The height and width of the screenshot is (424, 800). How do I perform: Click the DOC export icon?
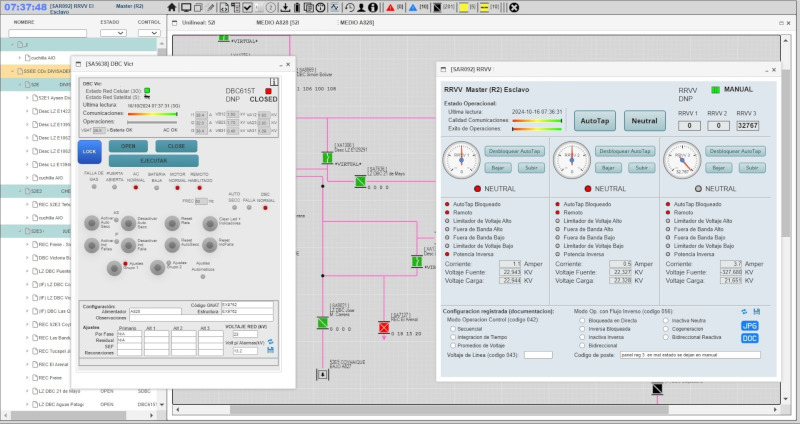749,338
